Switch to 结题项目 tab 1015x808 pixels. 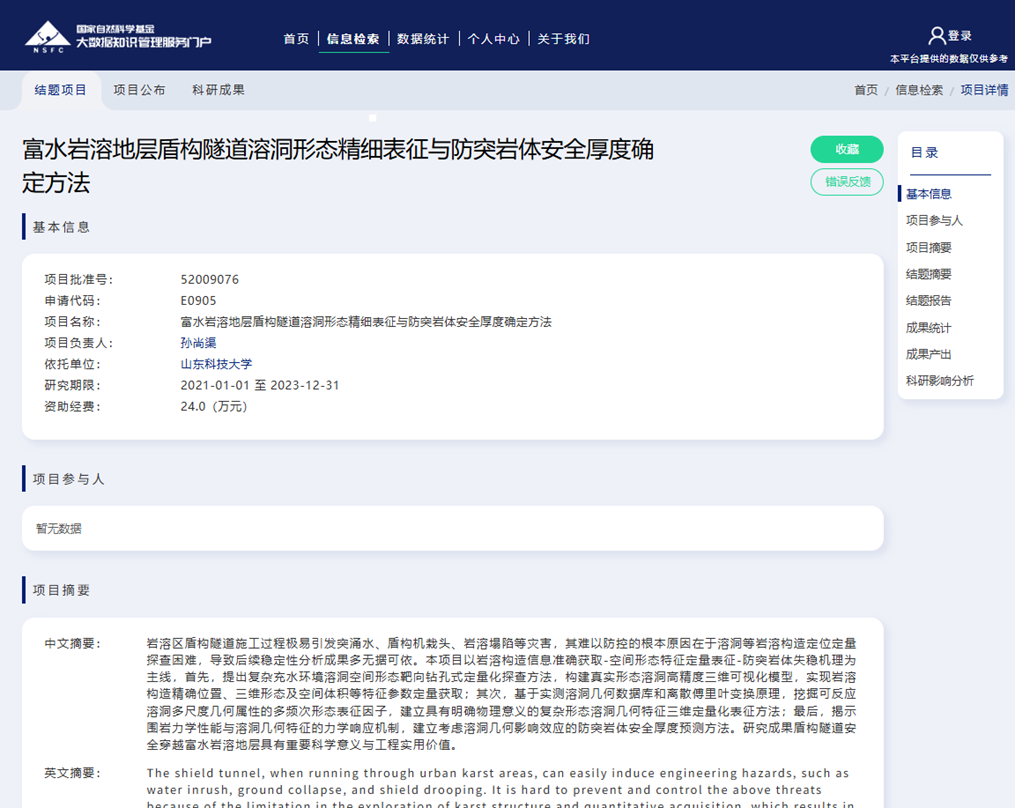point(61,90)
